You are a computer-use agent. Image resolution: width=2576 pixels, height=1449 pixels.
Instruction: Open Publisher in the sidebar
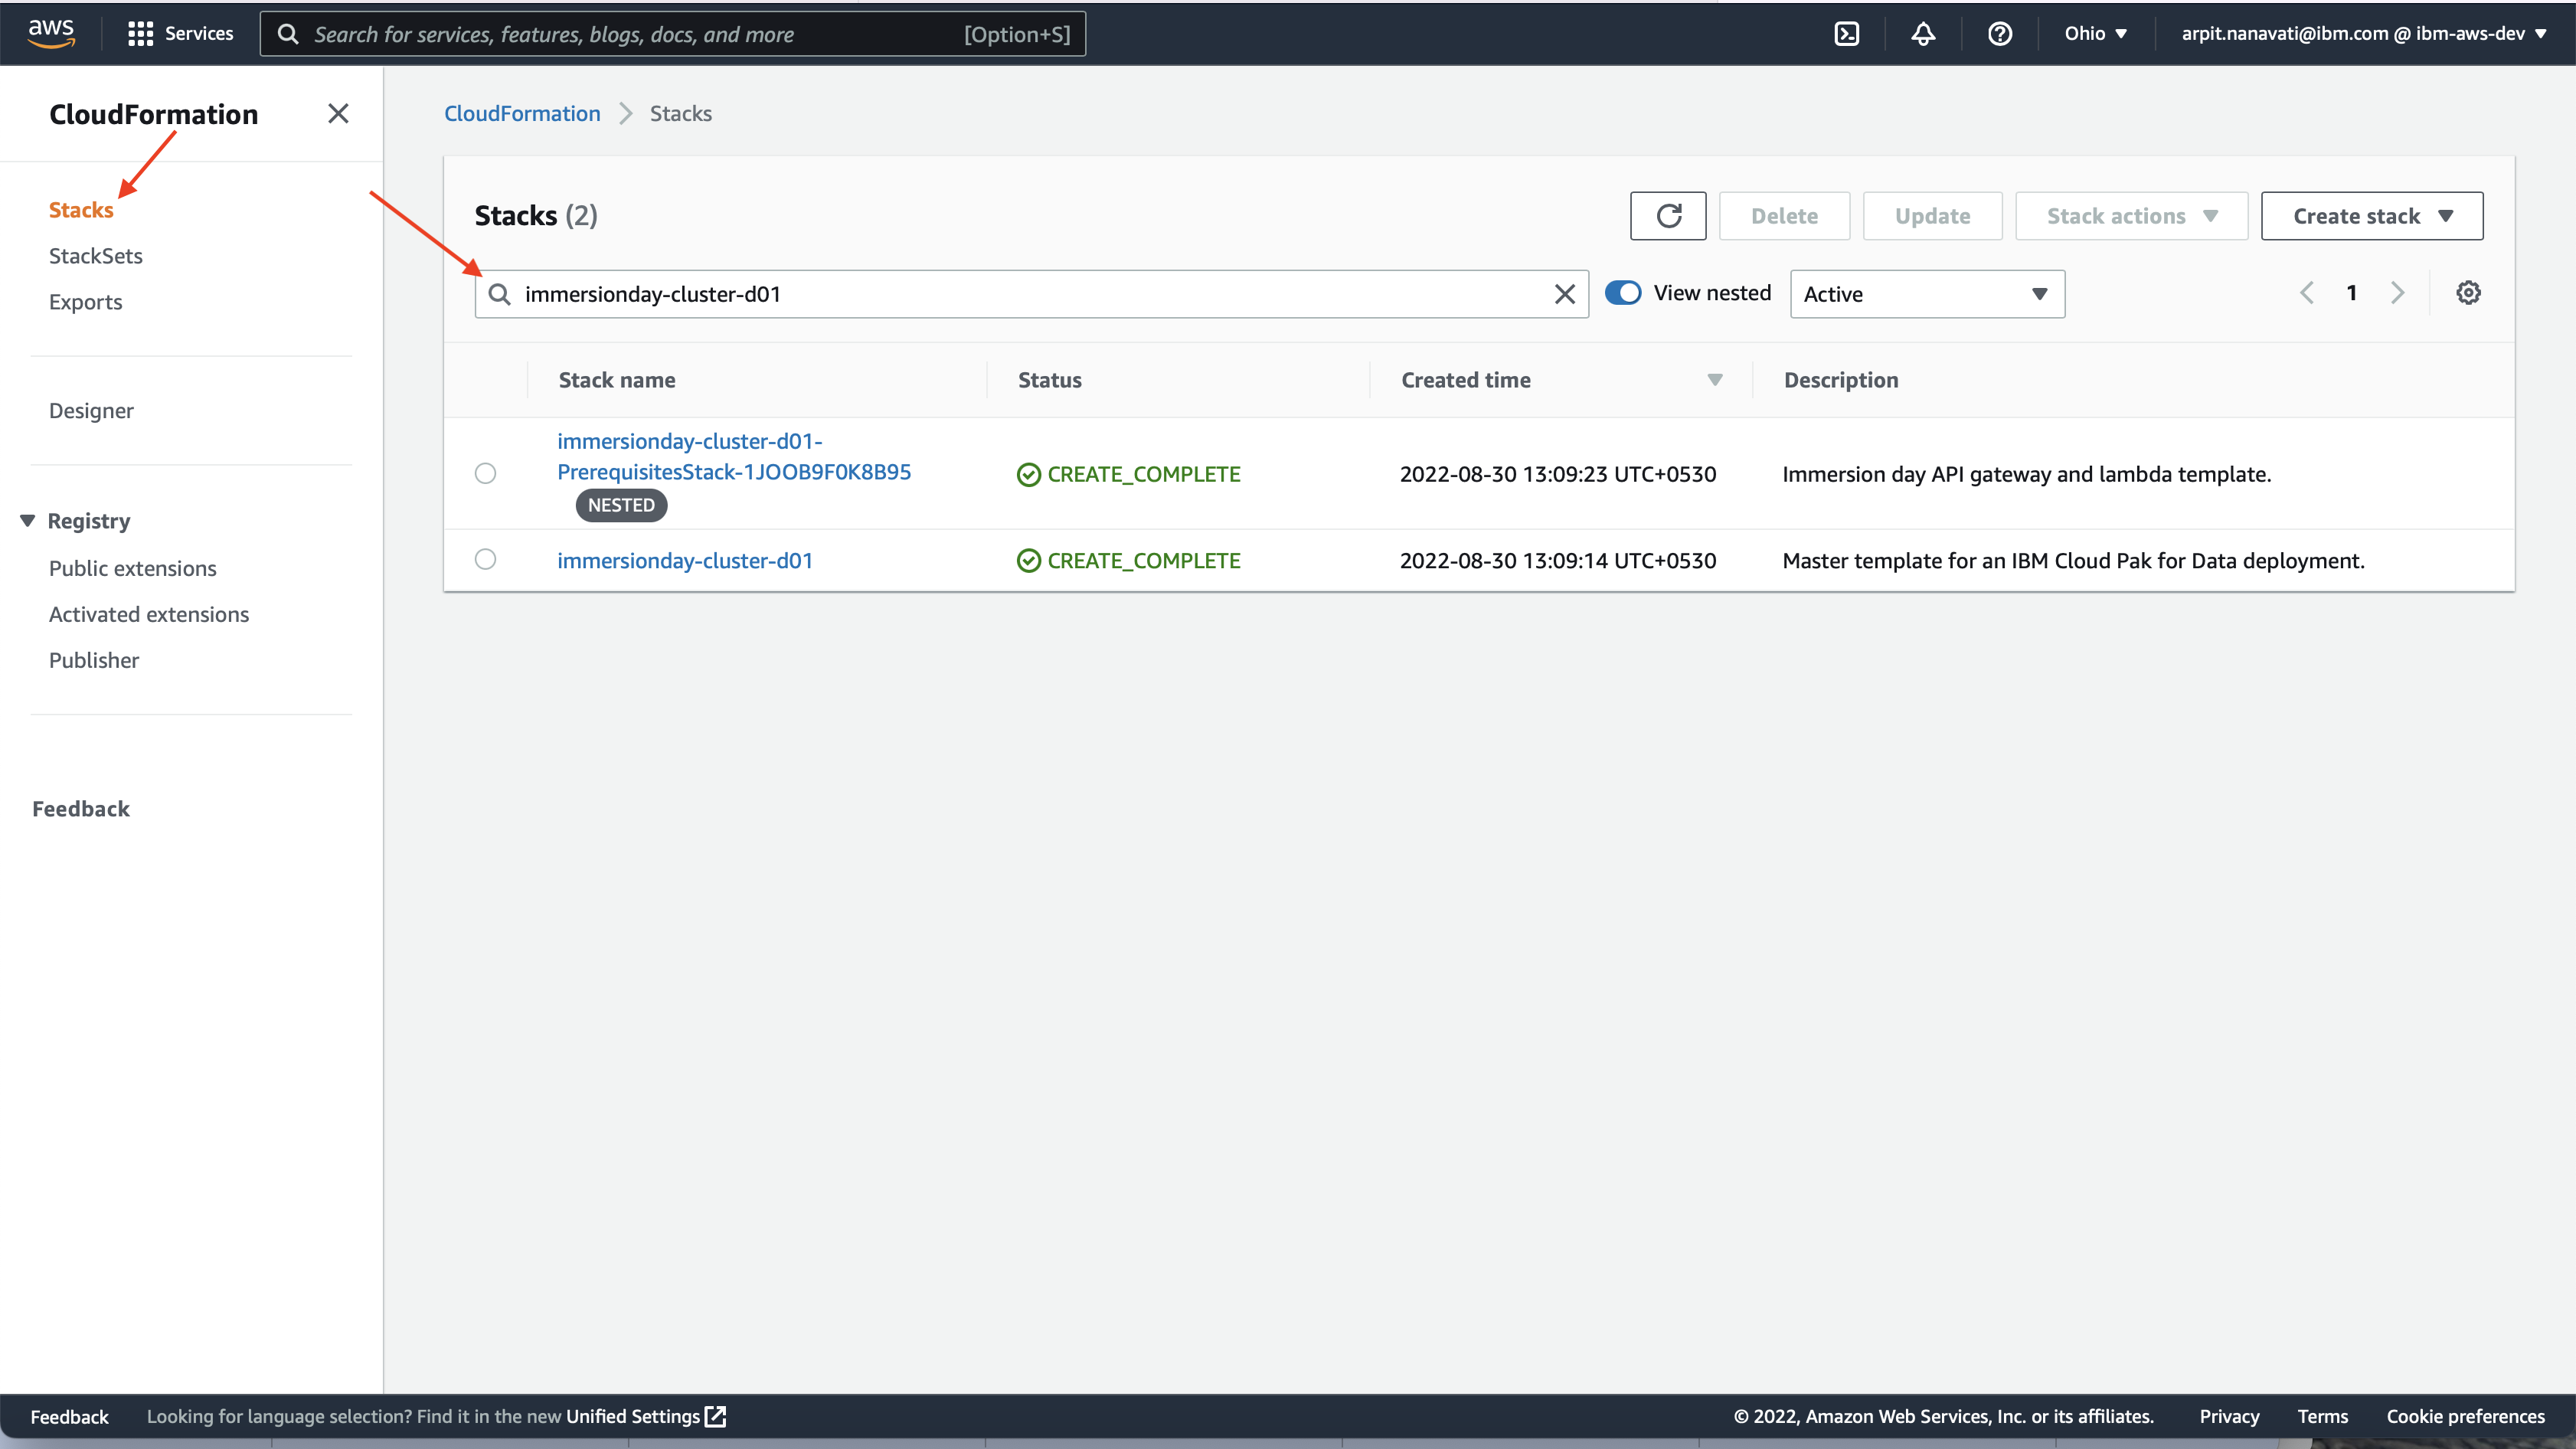94,660
